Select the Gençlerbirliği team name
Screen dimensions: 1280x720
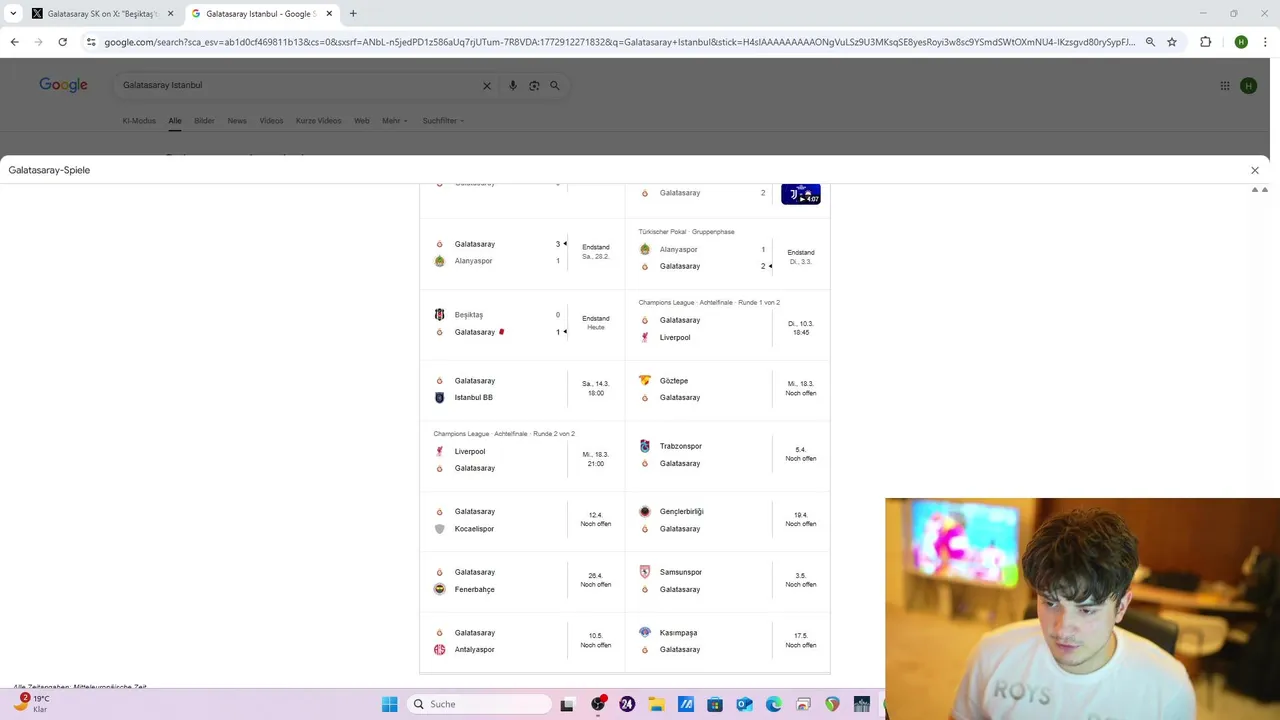point(682,512)
